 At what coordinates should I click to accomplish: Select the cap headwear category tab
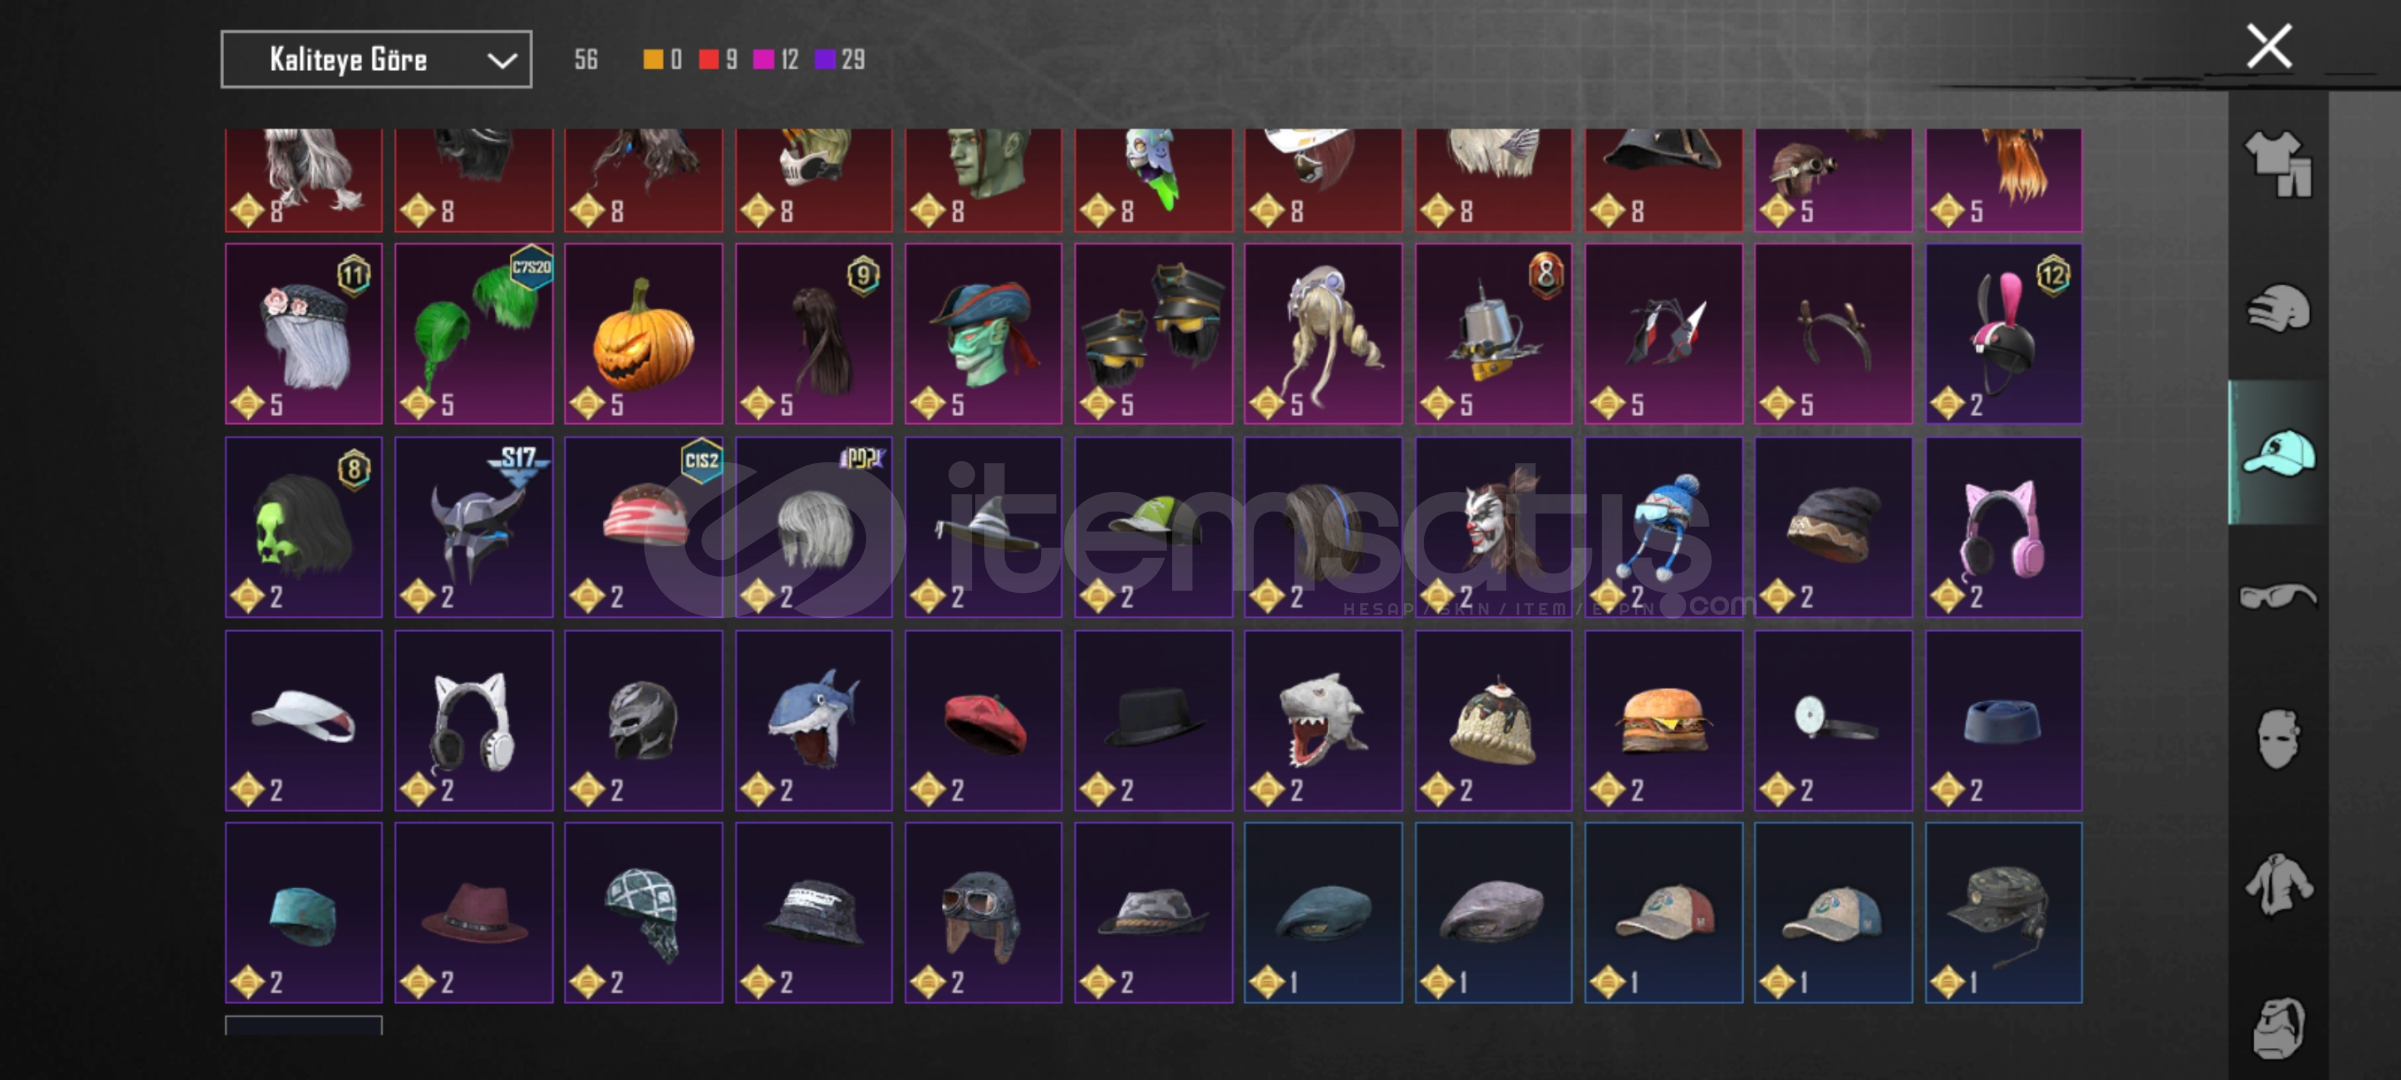[x=2278, y=453]
